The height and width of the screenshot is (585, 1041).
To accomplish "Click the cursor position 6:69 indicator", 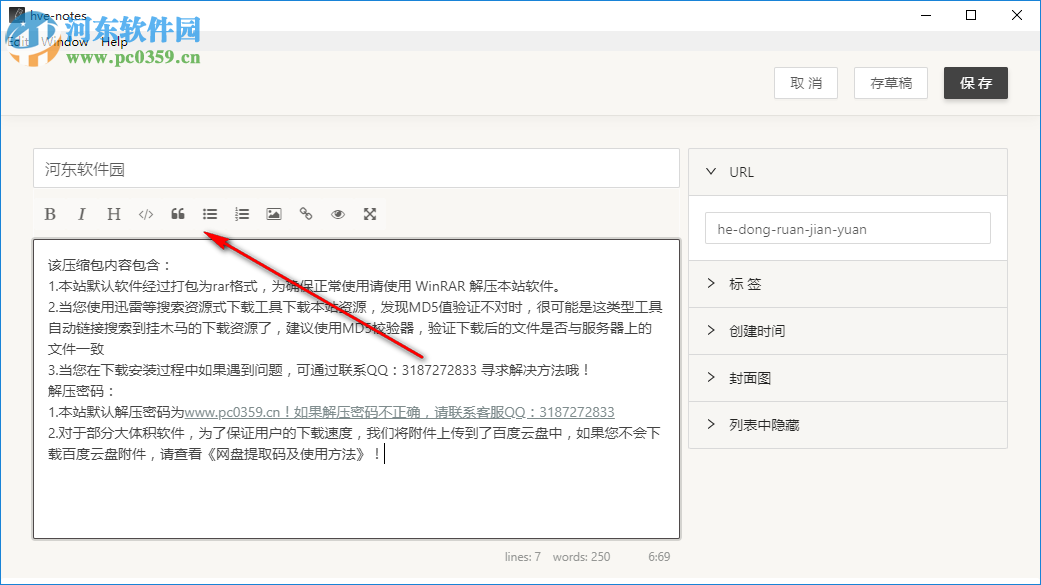I will [659, 556].
